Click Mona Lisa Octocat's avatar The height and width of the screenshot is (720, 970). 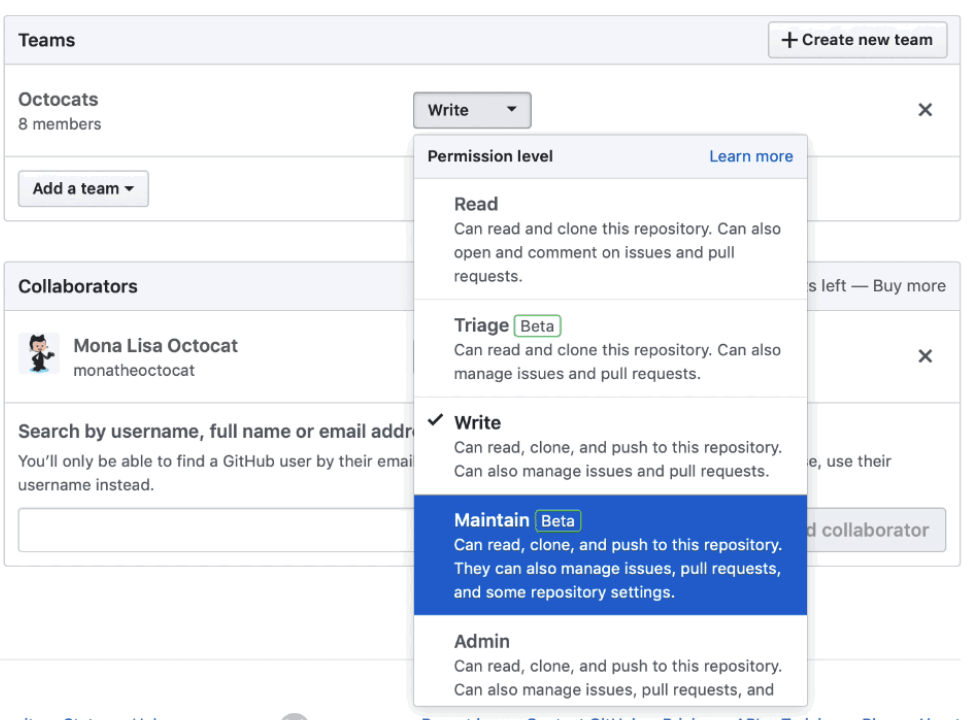click(x=39, y=354)
